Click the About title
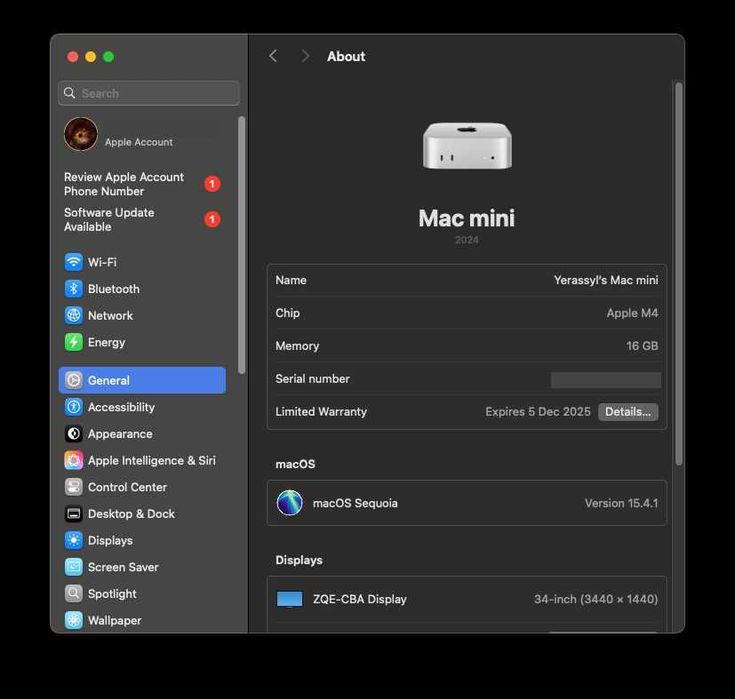Screen dimensions: 735x699 coord(346,56)
